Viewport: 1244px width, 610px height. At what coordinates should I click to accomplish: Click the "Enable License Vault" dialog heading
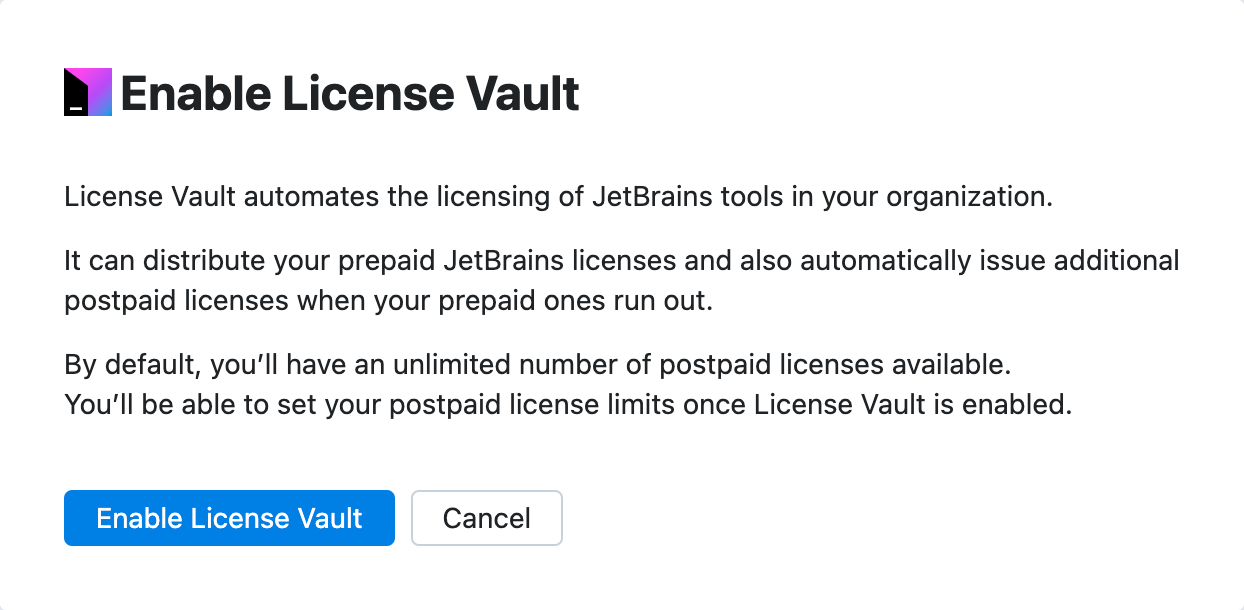coord(349,94)
